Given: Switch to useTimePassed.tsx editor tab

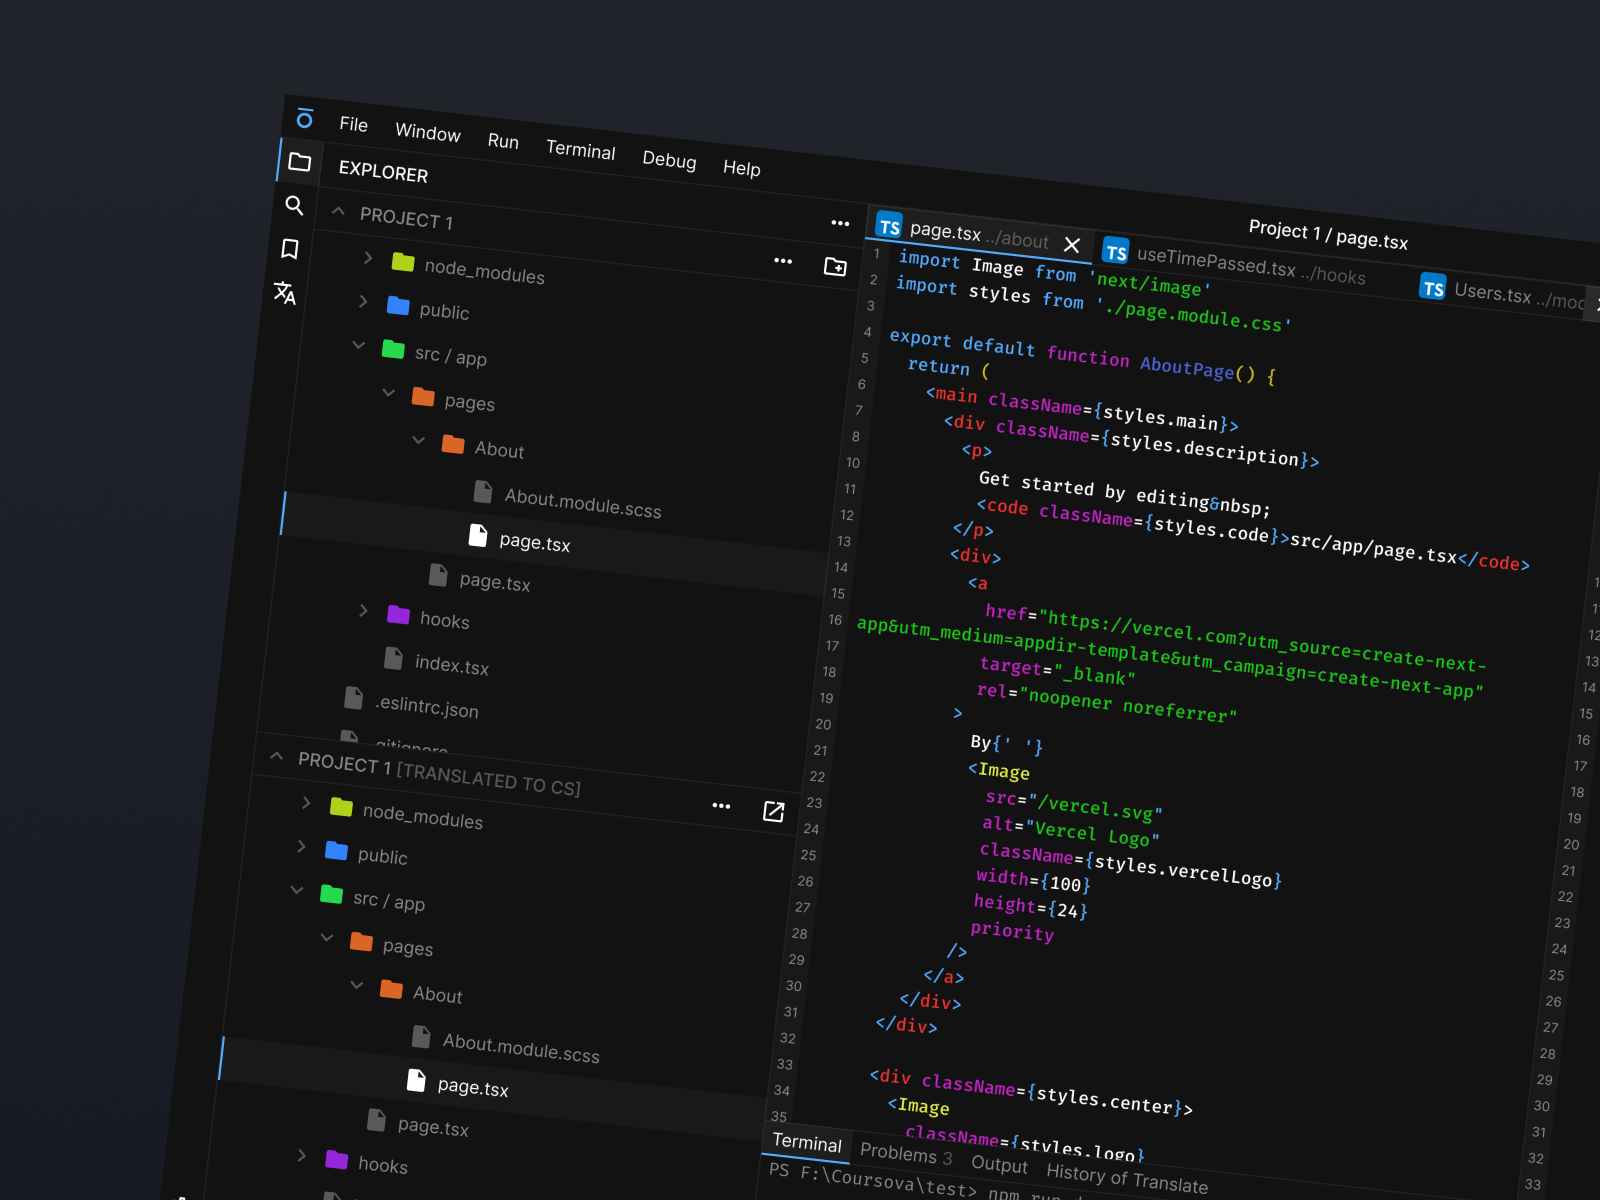Looking at the screenshot, I should [x=1235, y=264].
